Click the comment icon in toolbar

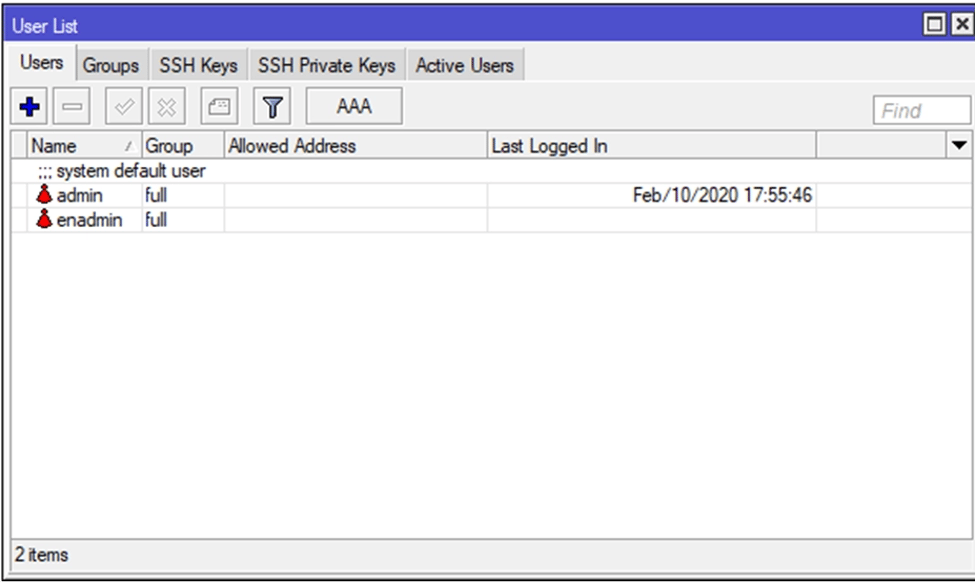219,107
